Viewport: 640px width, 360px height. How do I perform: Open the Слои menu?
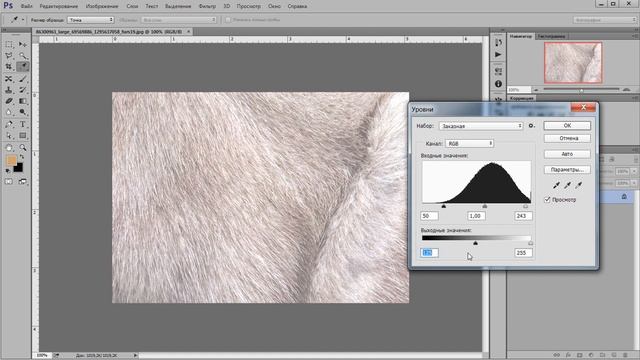pyautogui.click(x=132, y=6)
